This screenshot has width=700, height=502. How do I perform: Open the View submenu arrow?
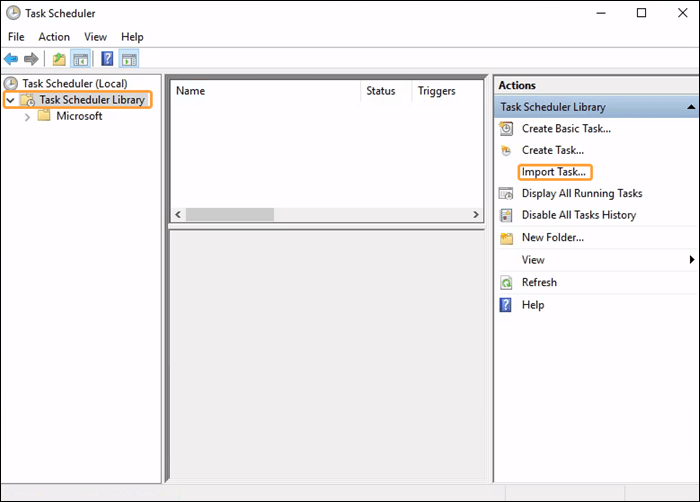point(692,259)
